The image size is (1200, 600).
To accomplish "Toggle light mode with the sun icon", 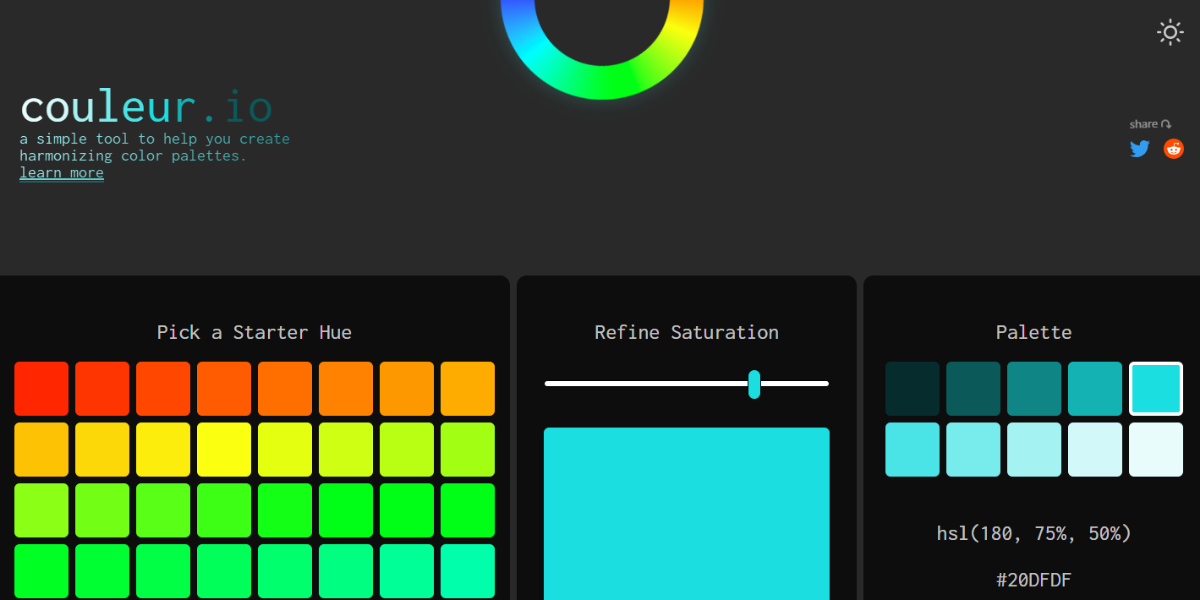I will [x=1170, y=32].
